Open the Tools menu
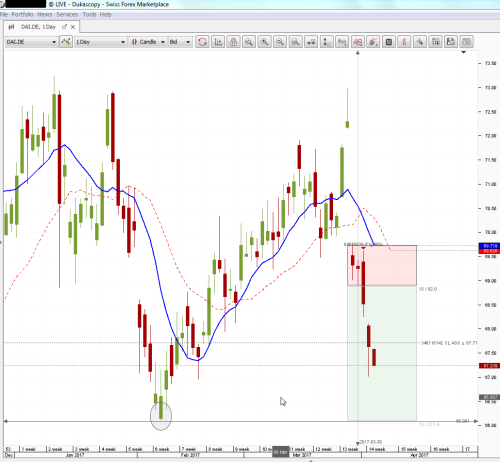This screenshot has width=500, height=462. 89,14
